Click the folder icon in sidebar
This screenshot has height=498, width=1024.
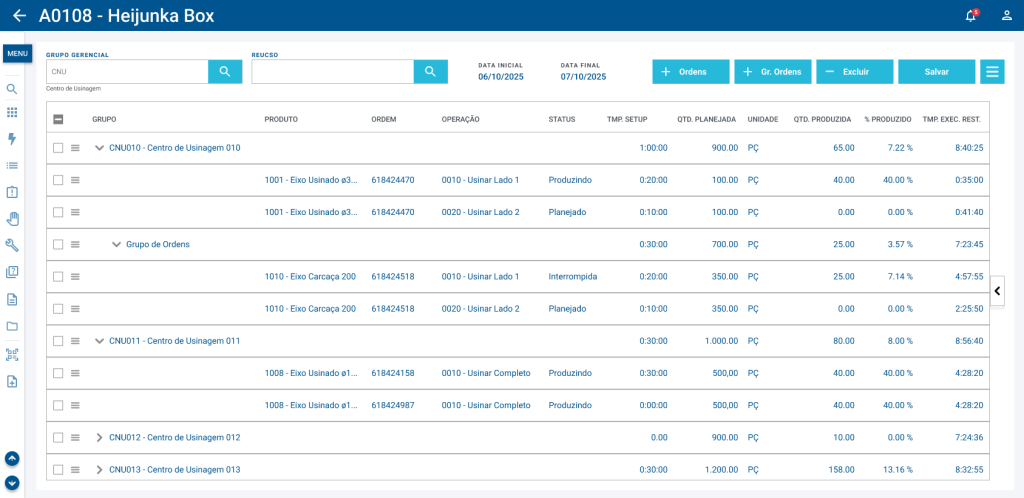pos(12,326)
